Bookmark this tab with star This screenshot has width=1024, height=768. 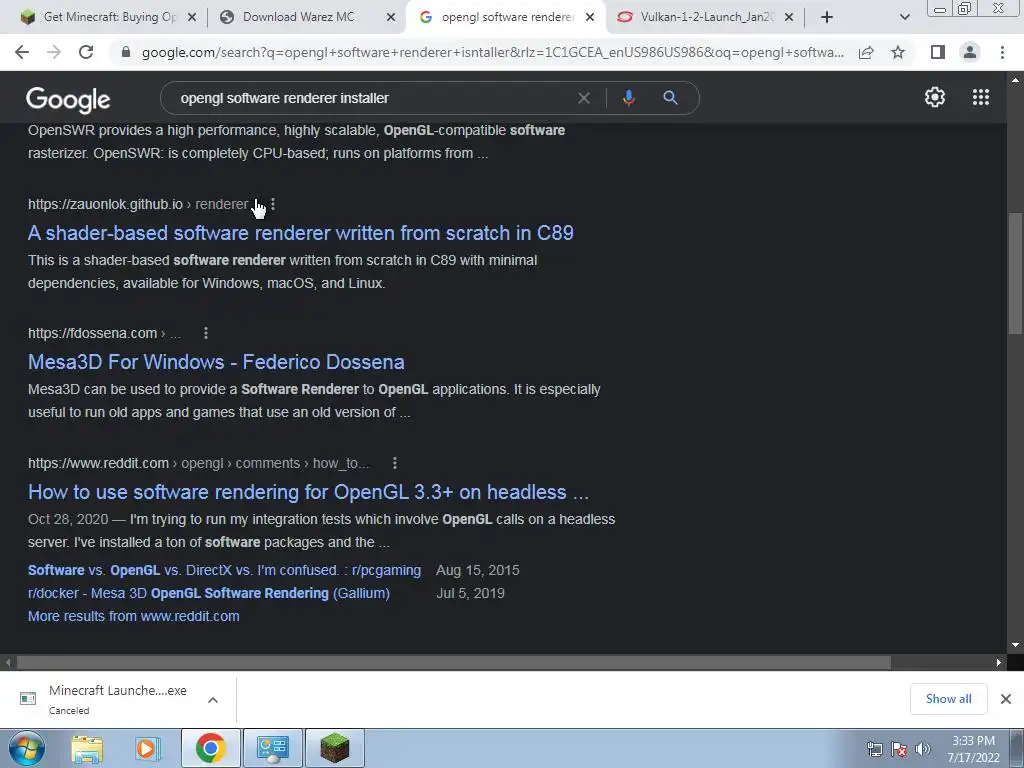(x=898, y=52)
